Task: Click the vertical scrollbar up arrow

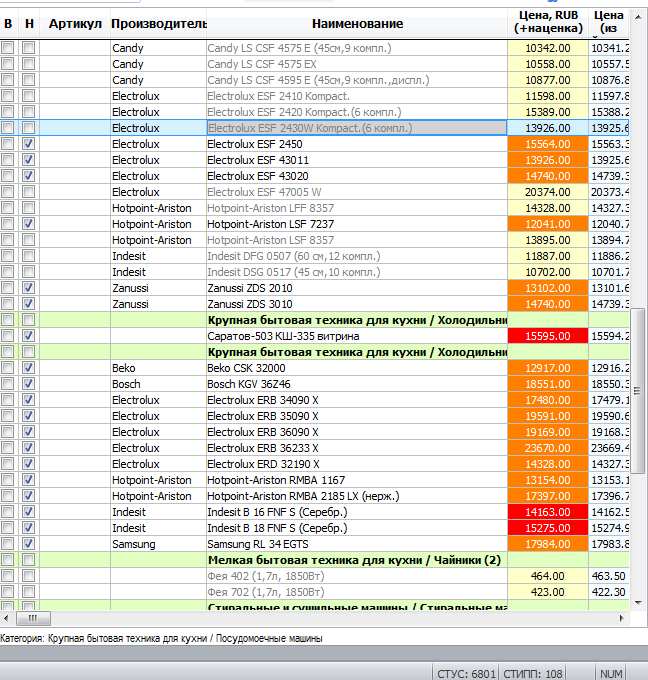Action: coord(638,17)
